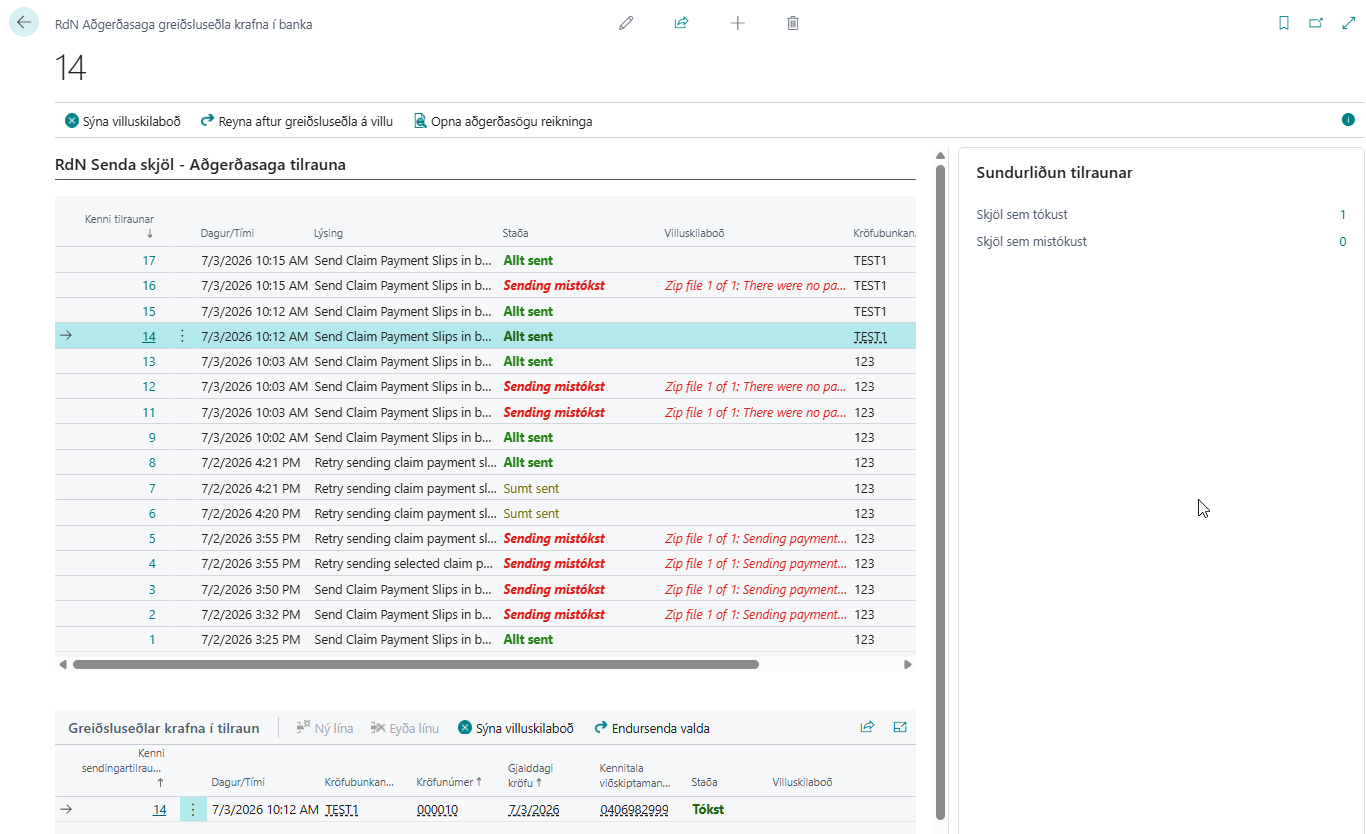This screenshot has height=834, width=1366.
Task: Open page in new window icon
Action: 1316,23
